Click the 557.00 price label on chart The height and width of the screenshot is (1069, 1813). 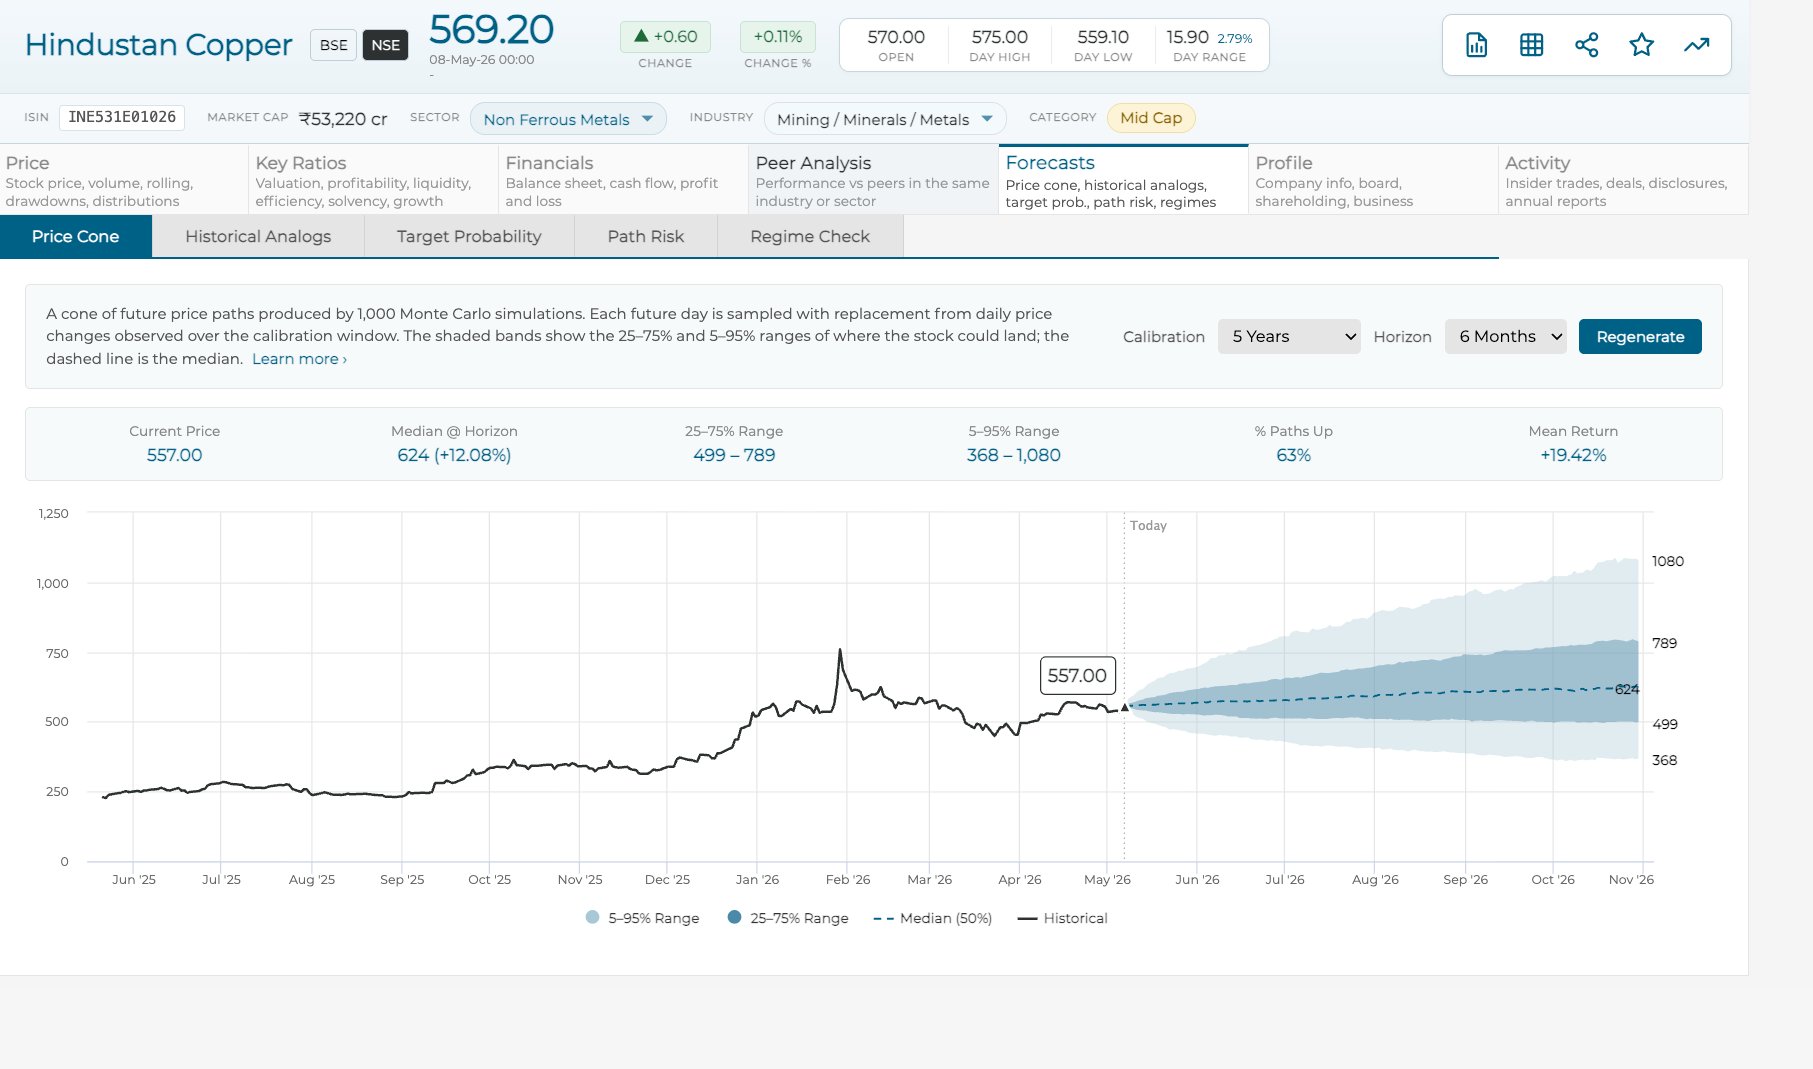pyautogui.click(x=1077, y=676)
